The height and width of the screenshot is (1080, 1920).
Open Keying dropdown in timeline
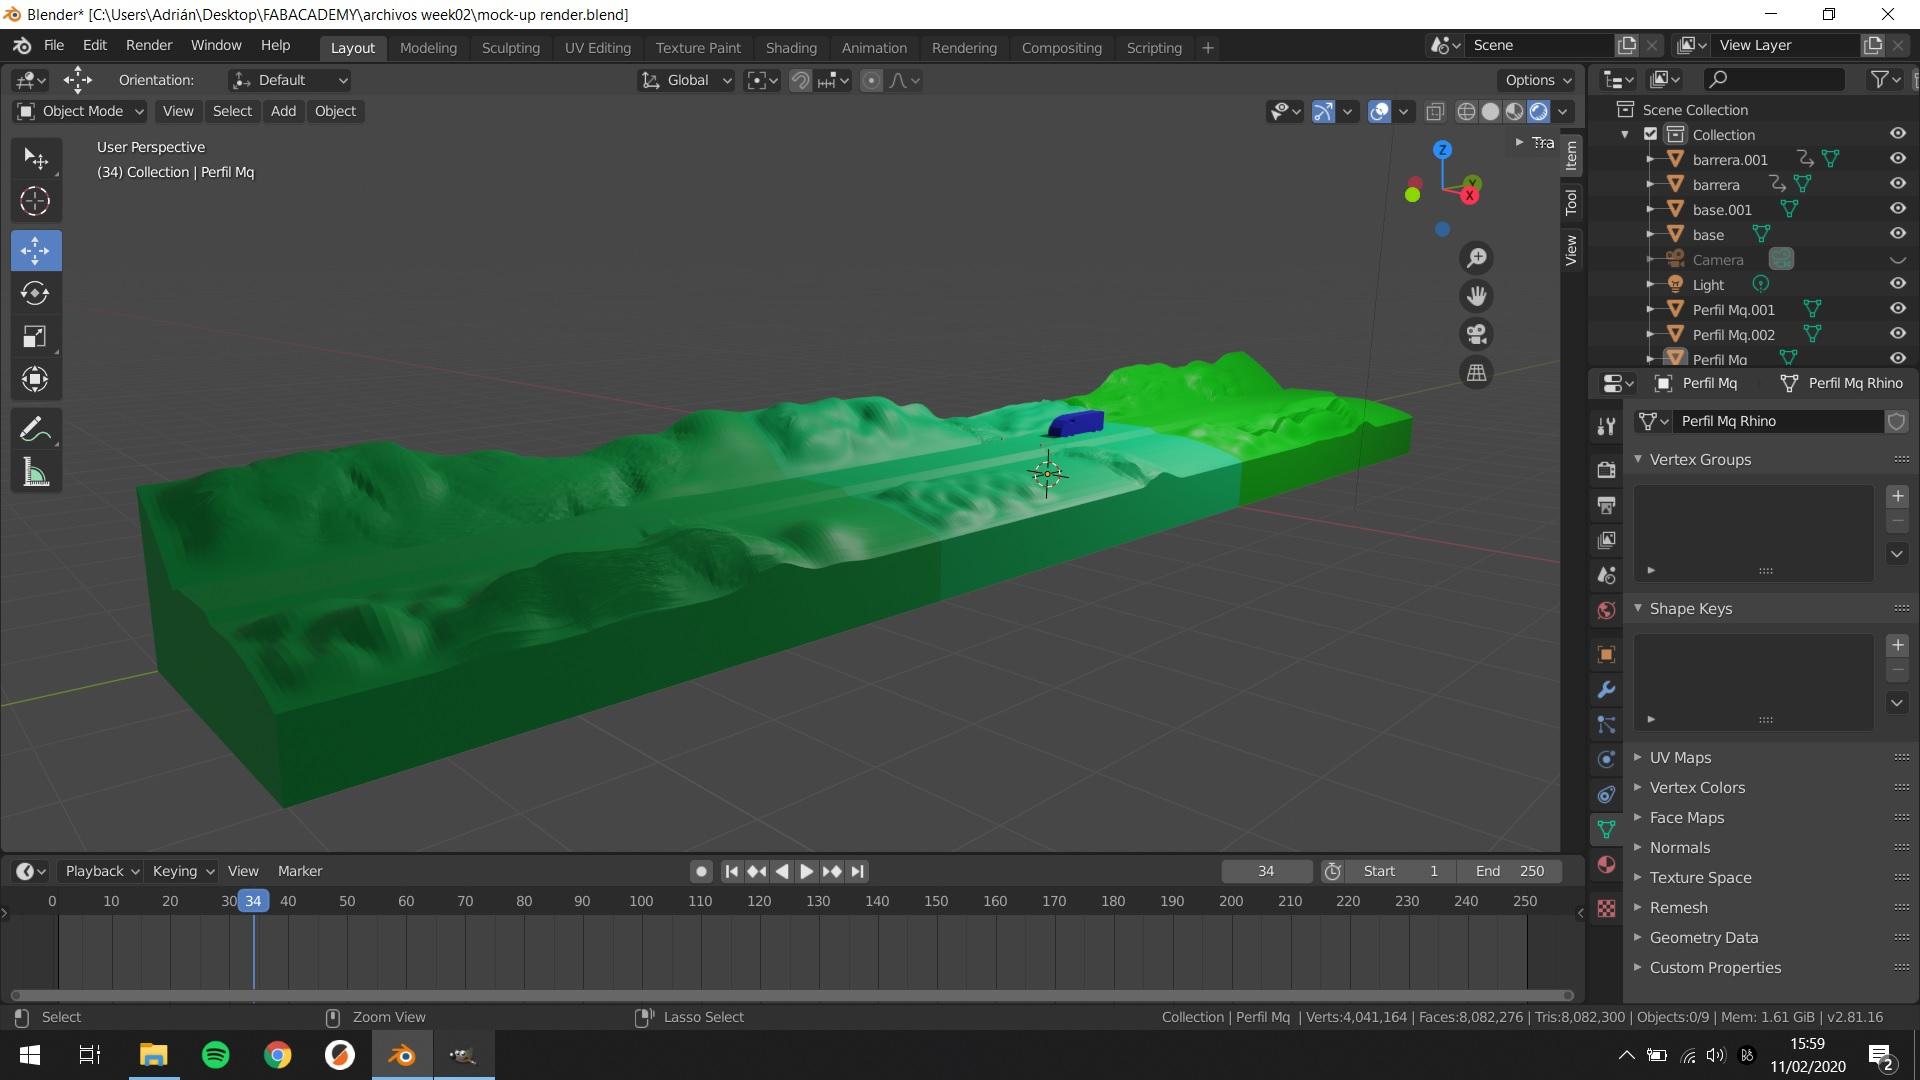(182, 871)
